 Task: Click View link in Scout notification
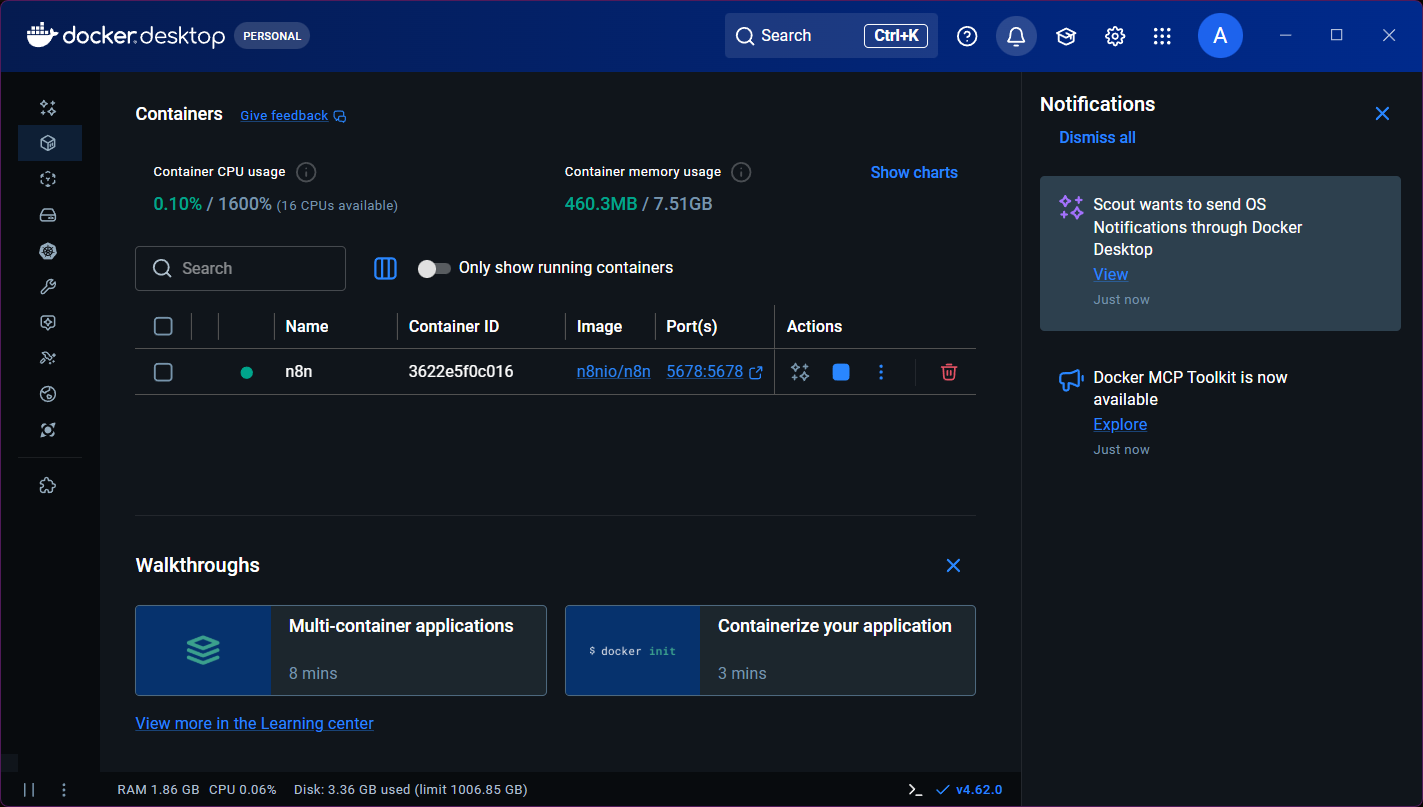click(1110, 274)
